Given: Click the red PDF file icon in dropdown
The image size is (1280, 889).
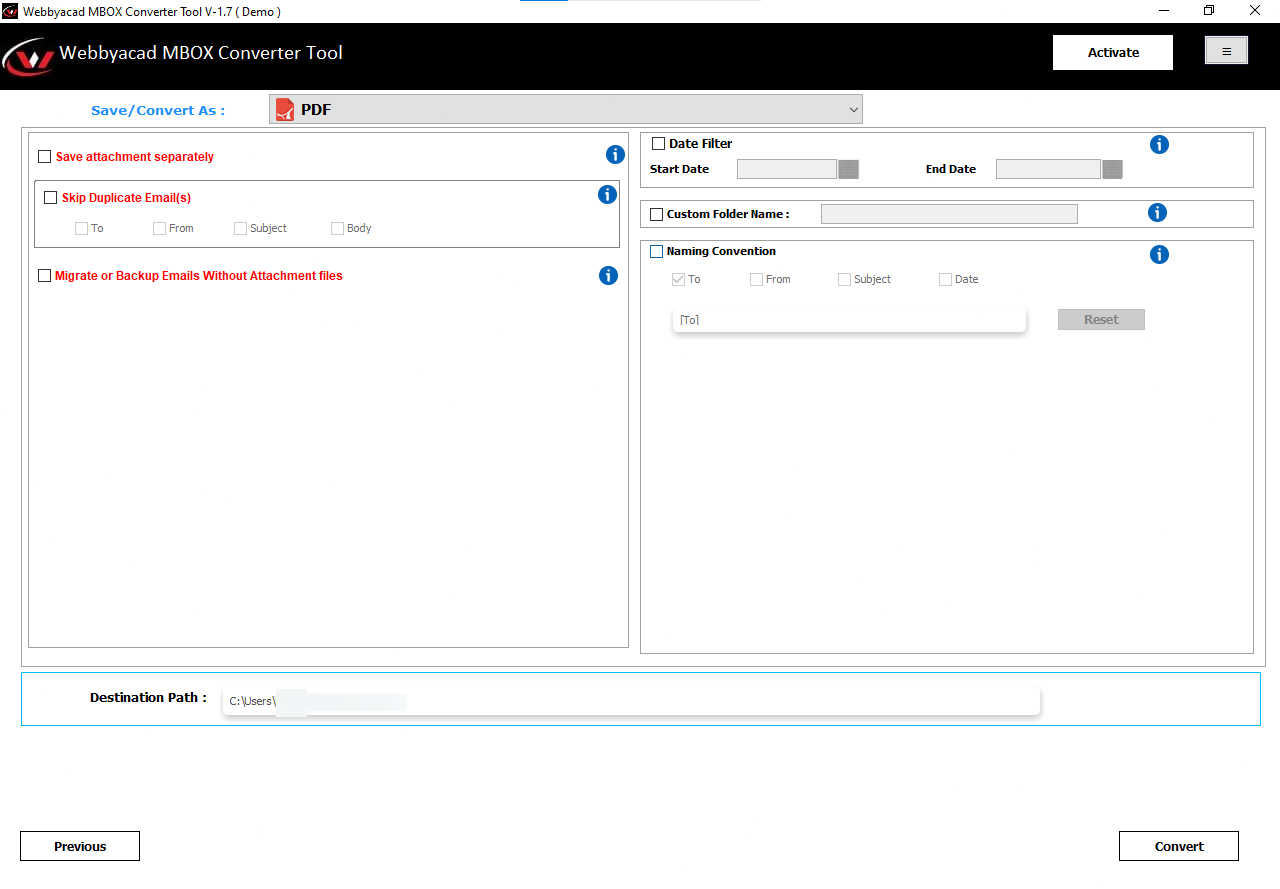Looking at the screenshot, I should point(285,110).
